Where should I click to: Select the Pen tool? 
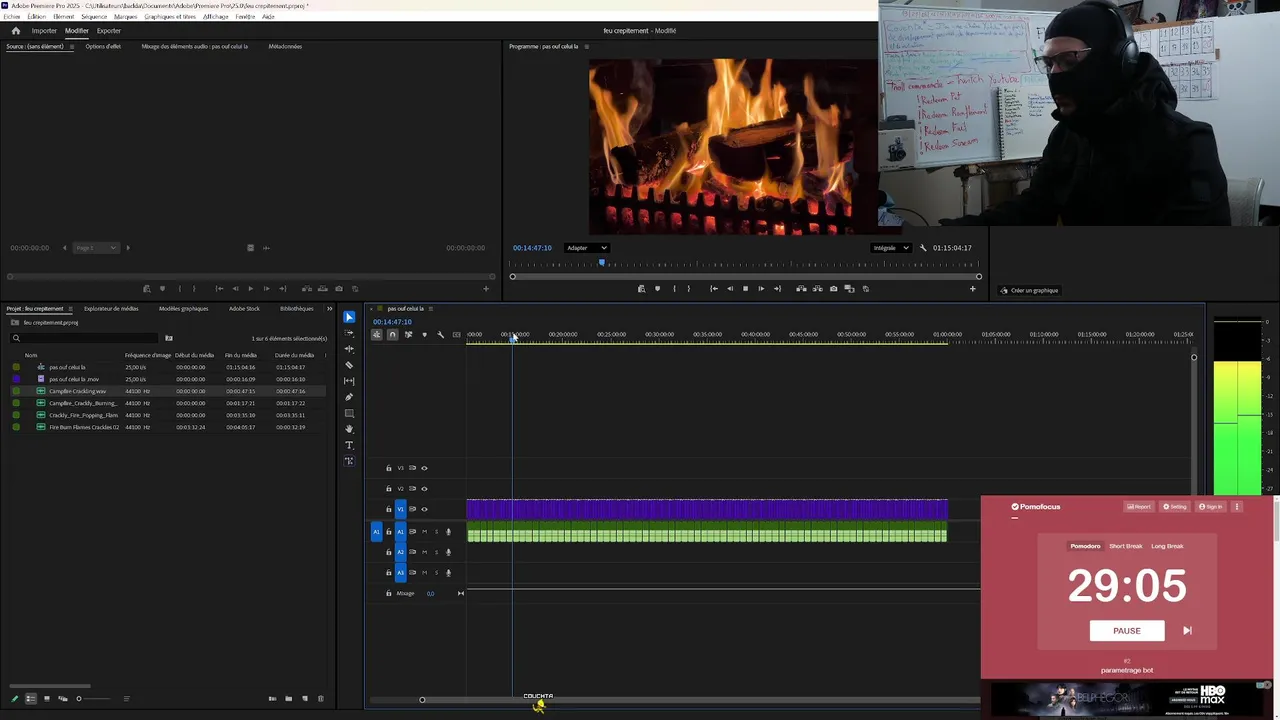pos(349,397)
